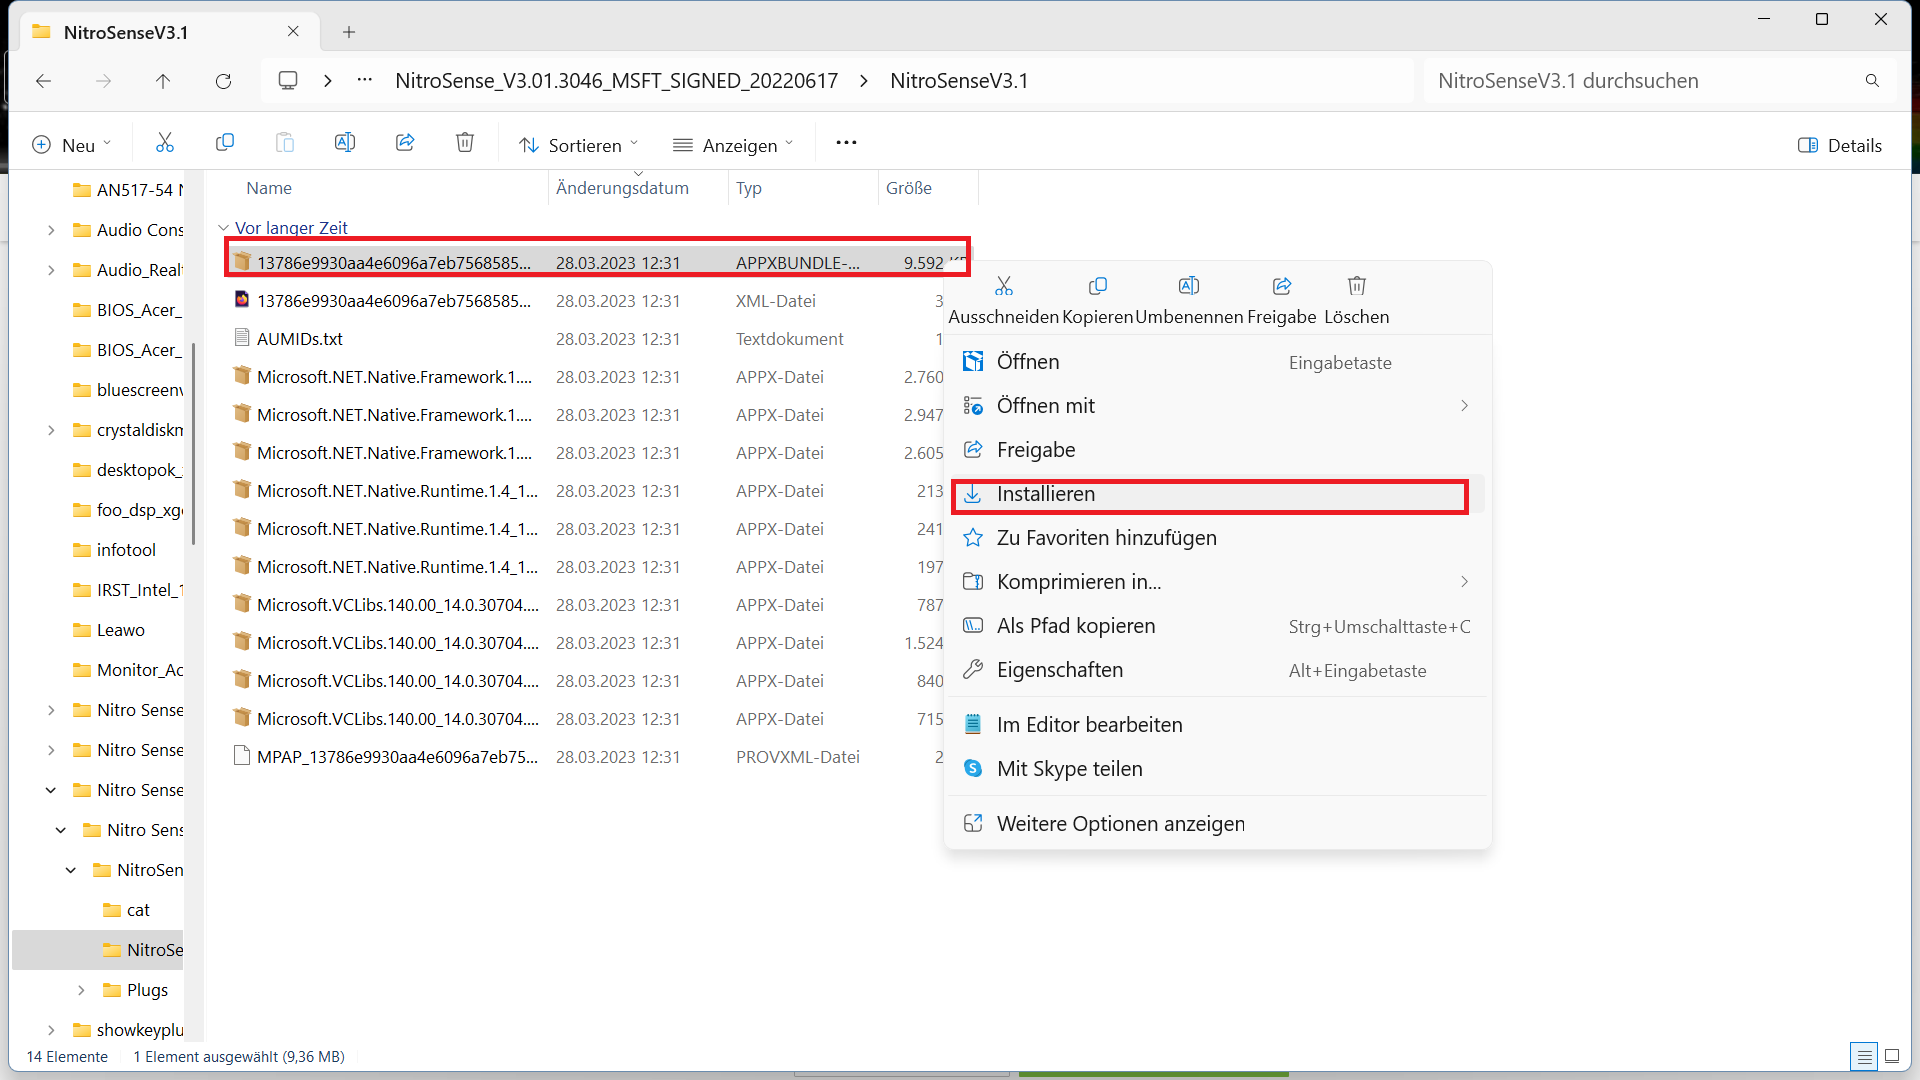Toggle the Details pane button
This screenshot has height=1080, width=1920.
(1840, 145)
